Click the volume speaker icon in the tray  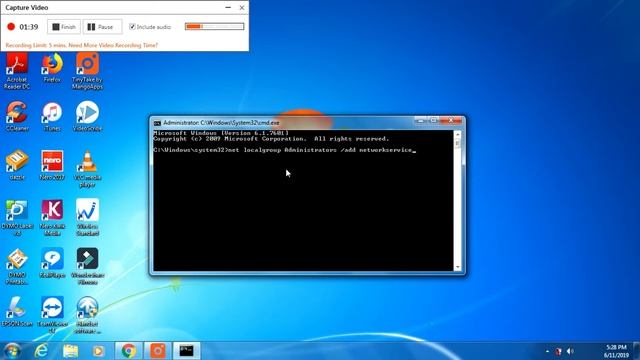pos(570,351)
